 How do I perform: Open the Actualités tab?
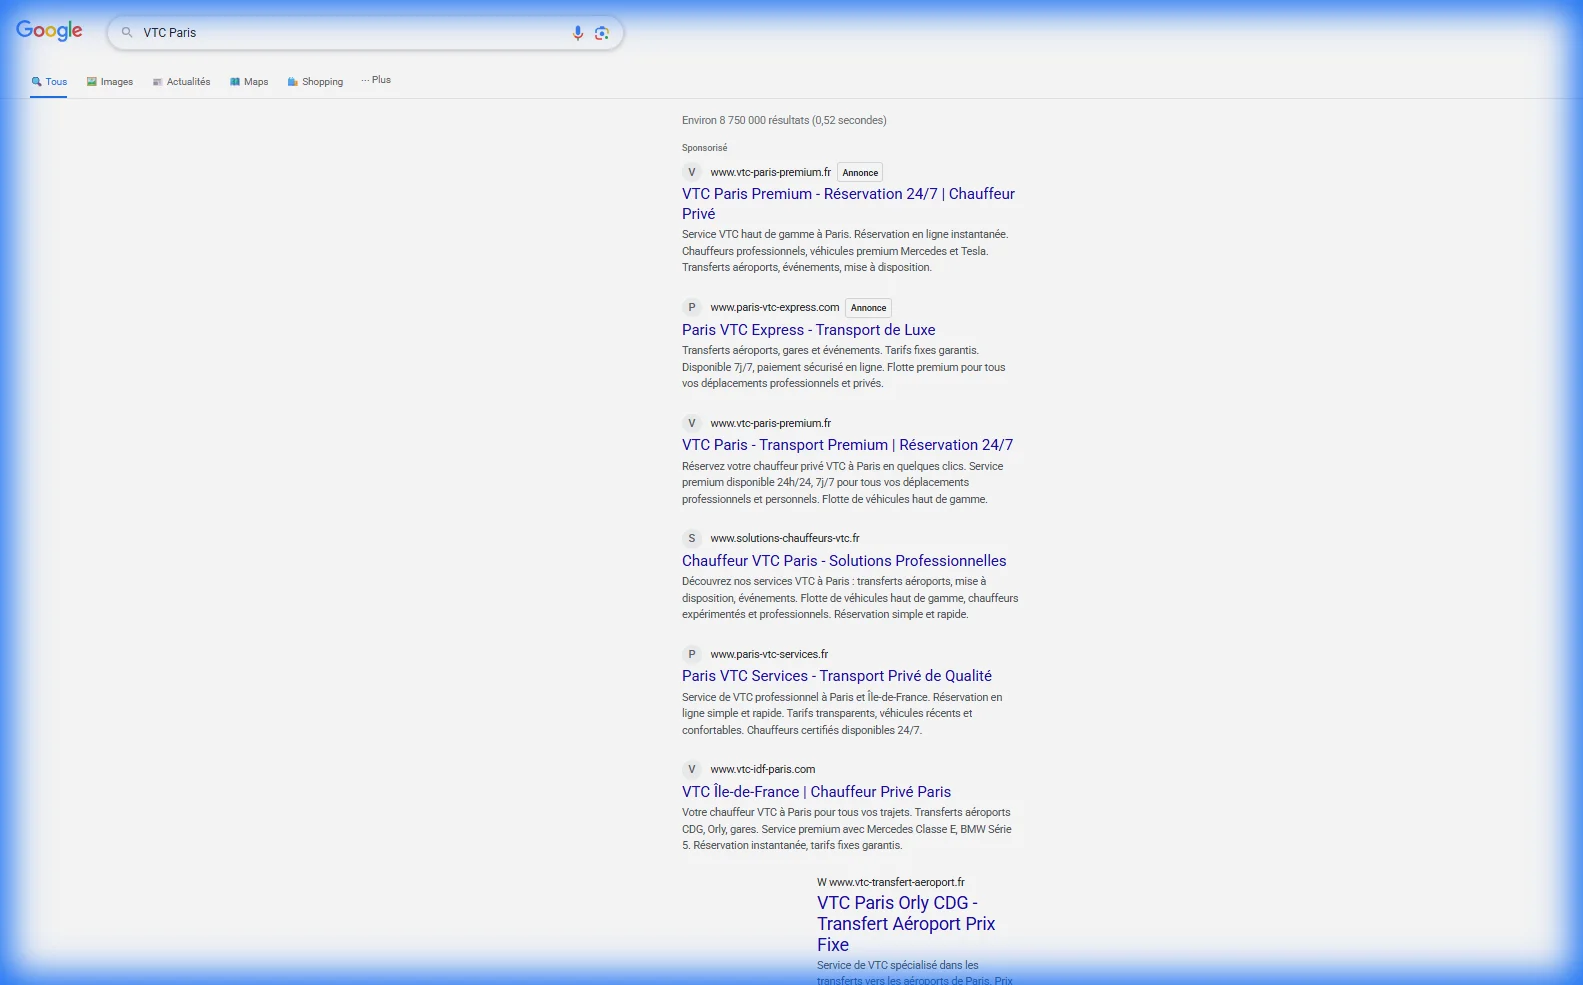(181, 82)
